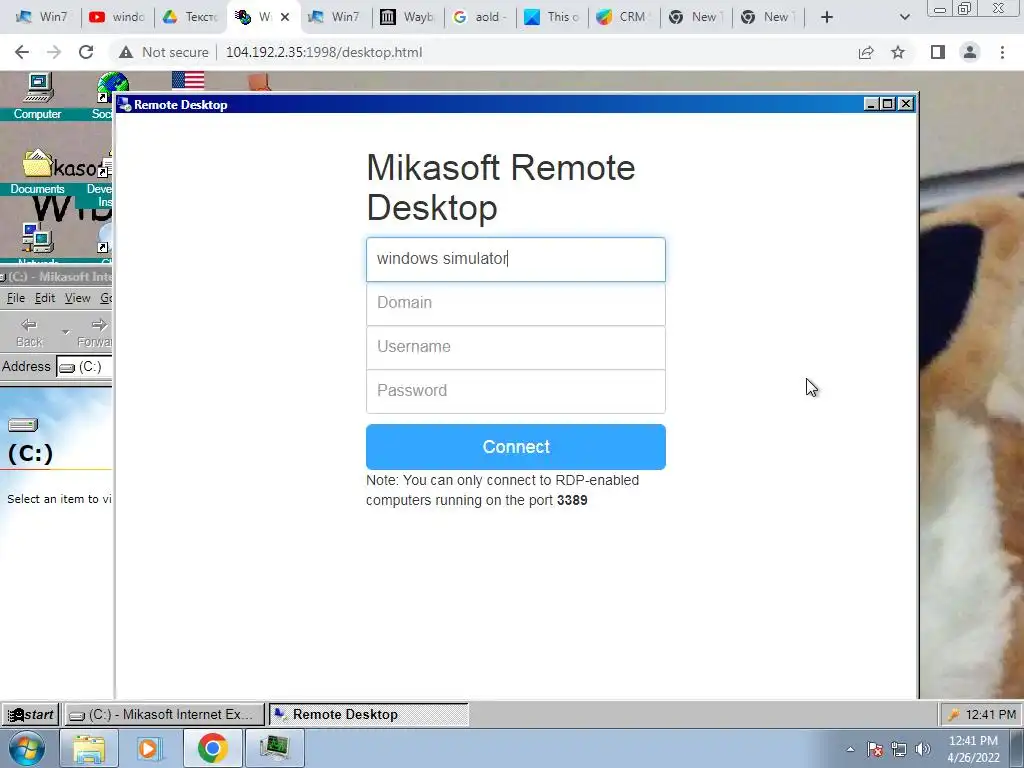This screenshot has width=1024, height=768.
Task: Show hidden tray icons arrow
Action: pos(850,749)
